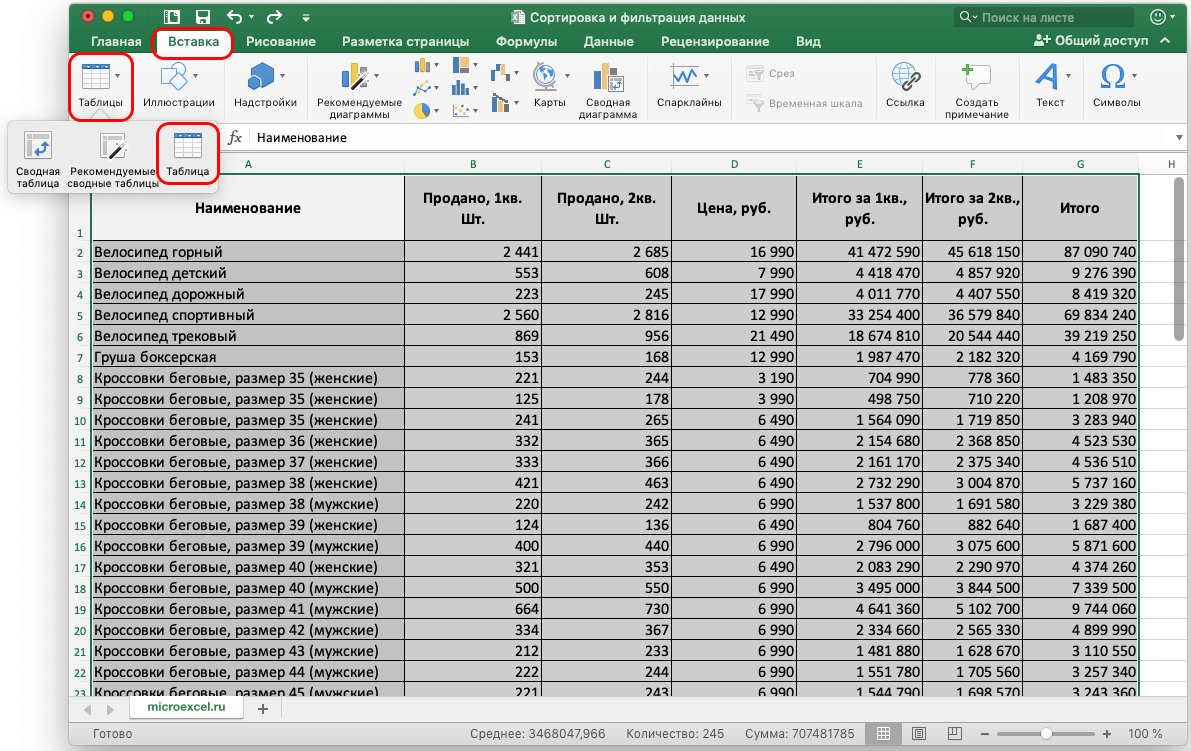Click the save icon in title bar
The width and height of the screenshot is (1191, 751).
pos(202,17)
